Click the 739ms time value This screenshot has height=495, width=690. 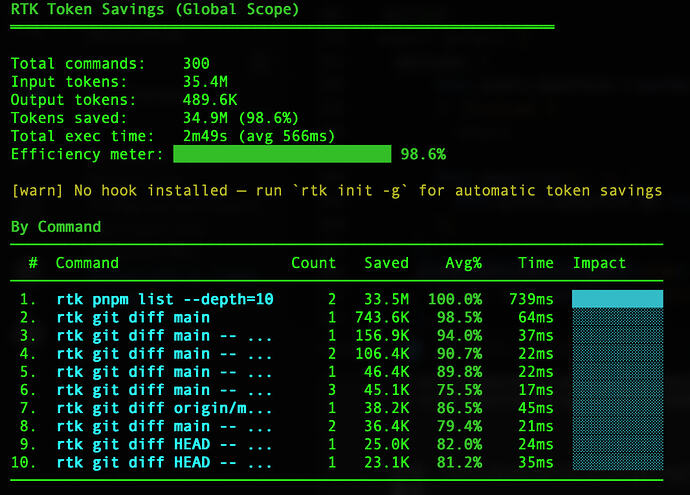[x=531, y=299]
